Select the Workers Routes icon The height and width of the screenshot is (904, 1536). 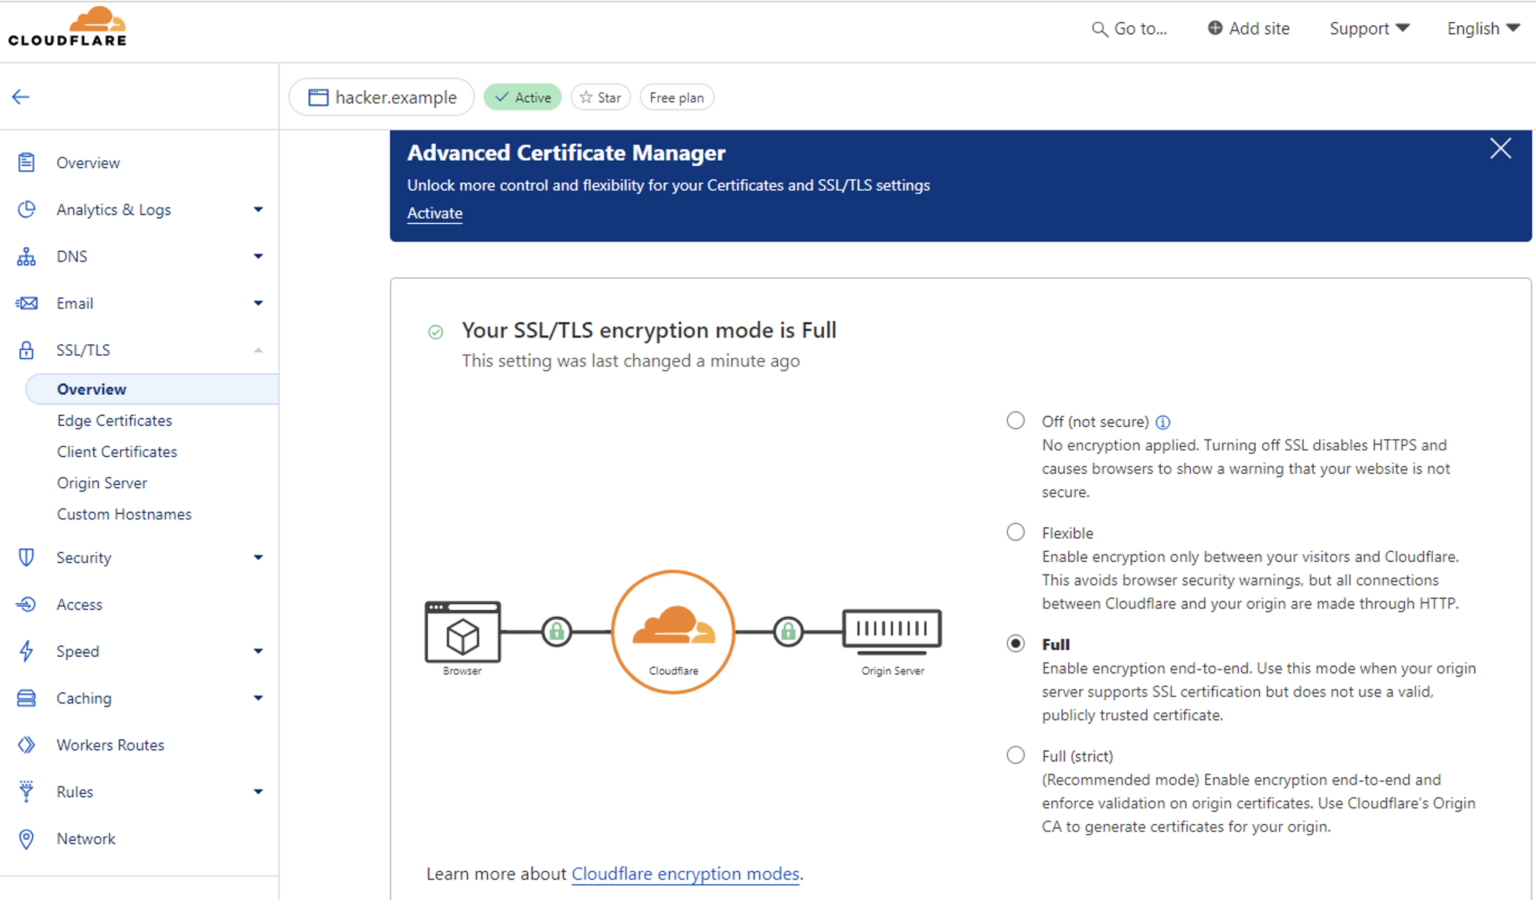pos(26,744)
